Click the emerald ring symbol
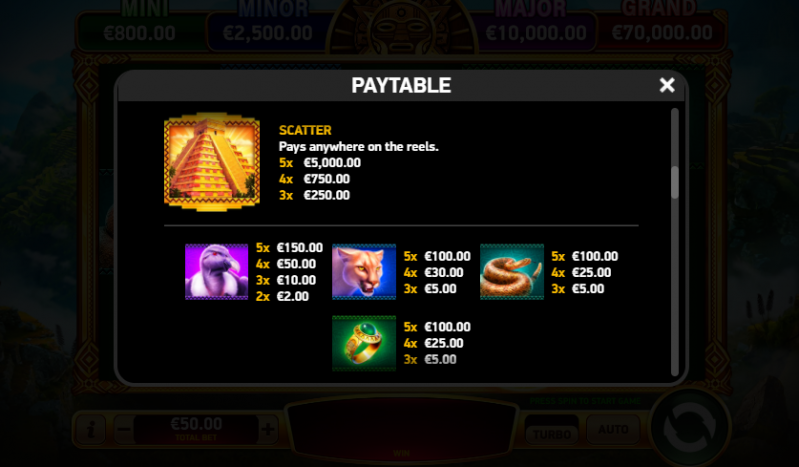Image resolution: width=799 pixels, height=467 pixels. (x=364, y=343)
